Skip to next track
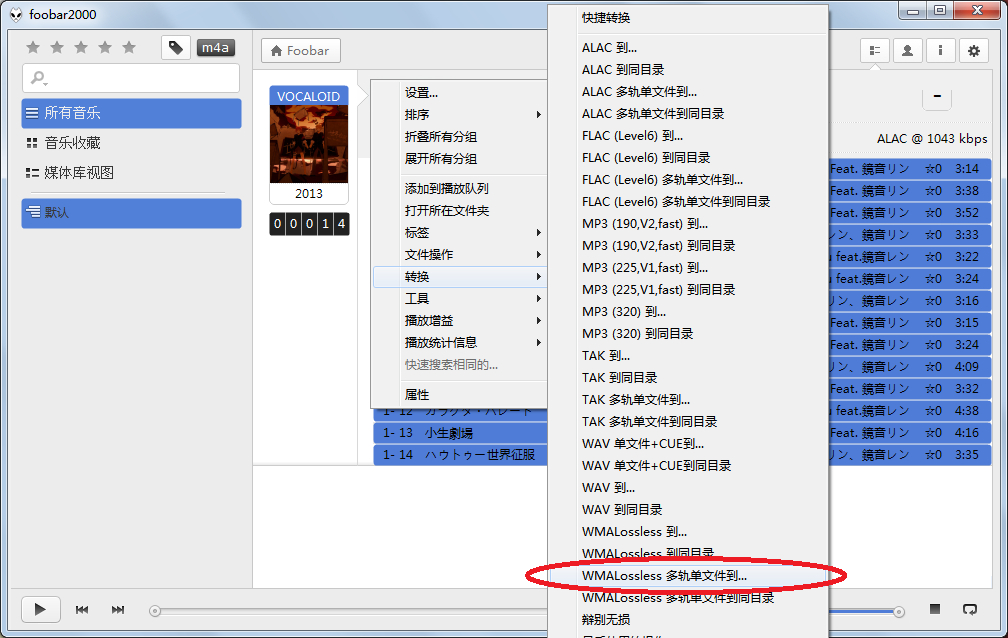 pos(118,610)
